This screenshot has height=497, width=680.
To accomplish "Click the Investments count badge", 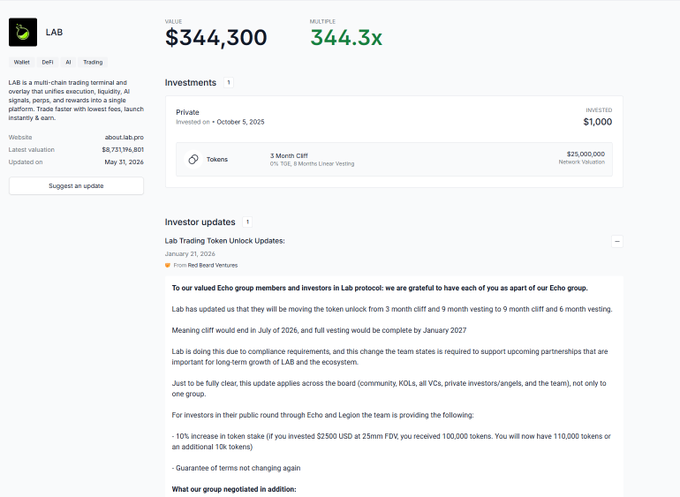I will click(x=229, y=82).
